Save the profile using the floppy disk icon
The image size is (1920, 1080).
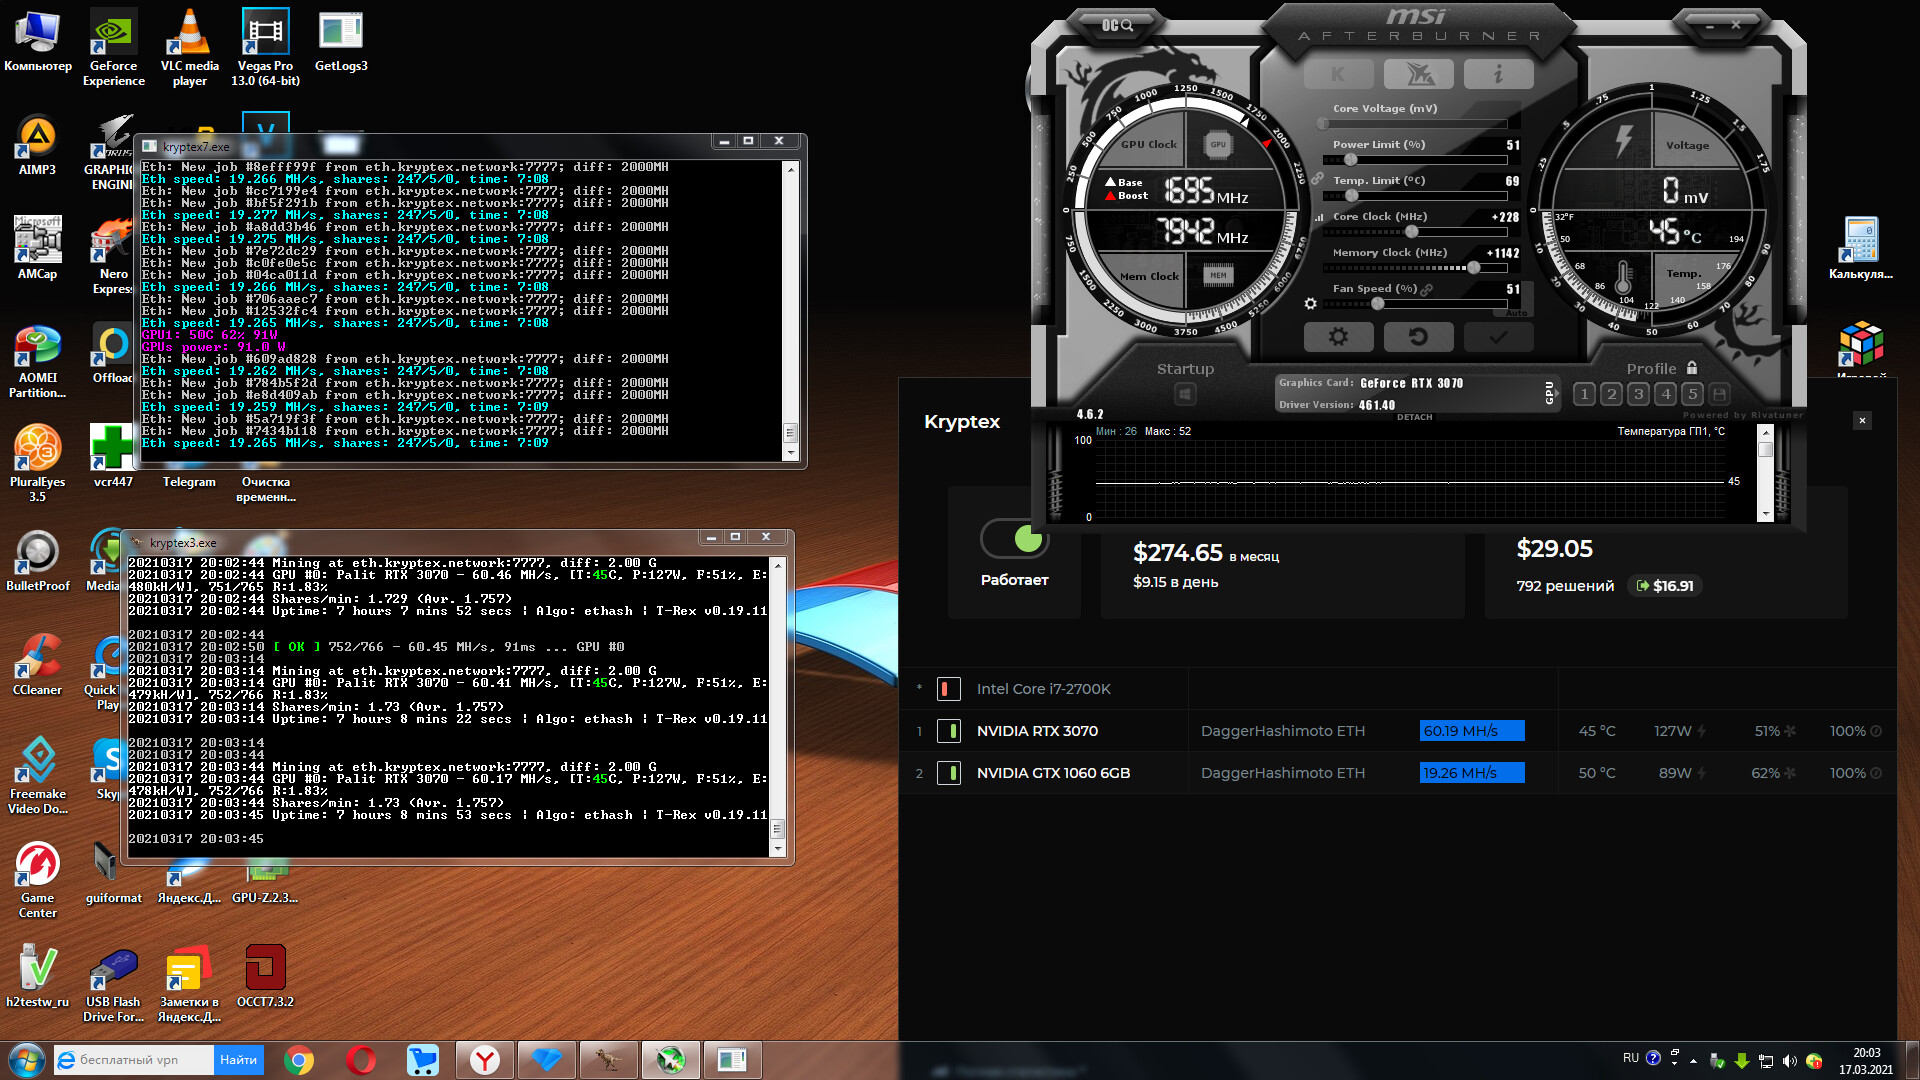[1719, 394]
